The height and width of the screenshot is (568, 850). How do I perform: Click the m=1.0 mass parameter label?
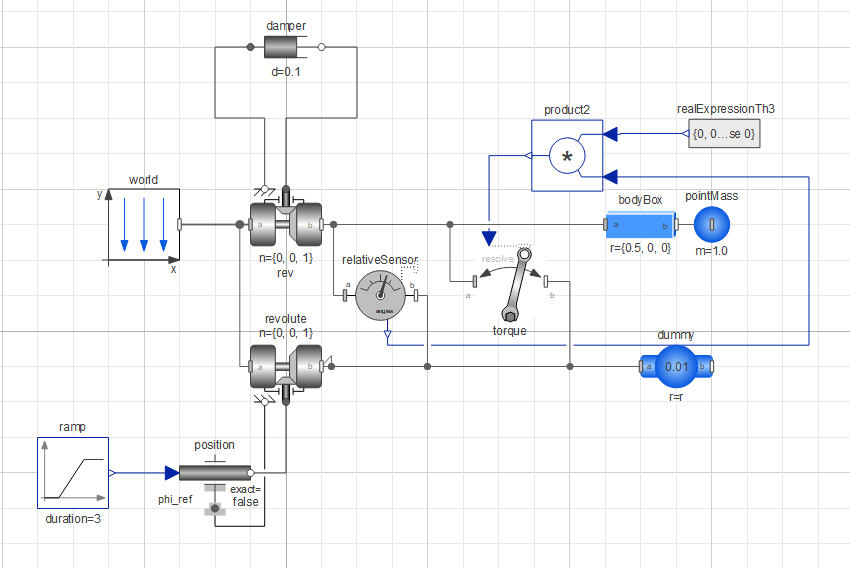click(711, 250)
